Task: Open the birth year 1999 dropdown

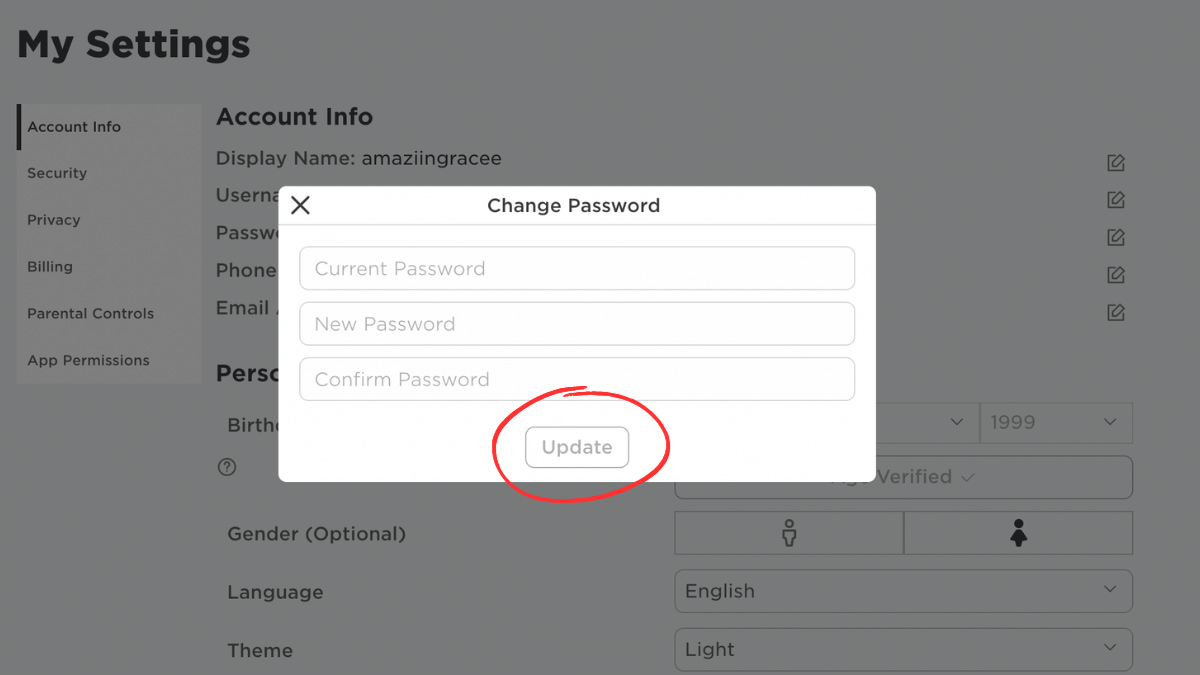Action: click(x=1056, y=422)
